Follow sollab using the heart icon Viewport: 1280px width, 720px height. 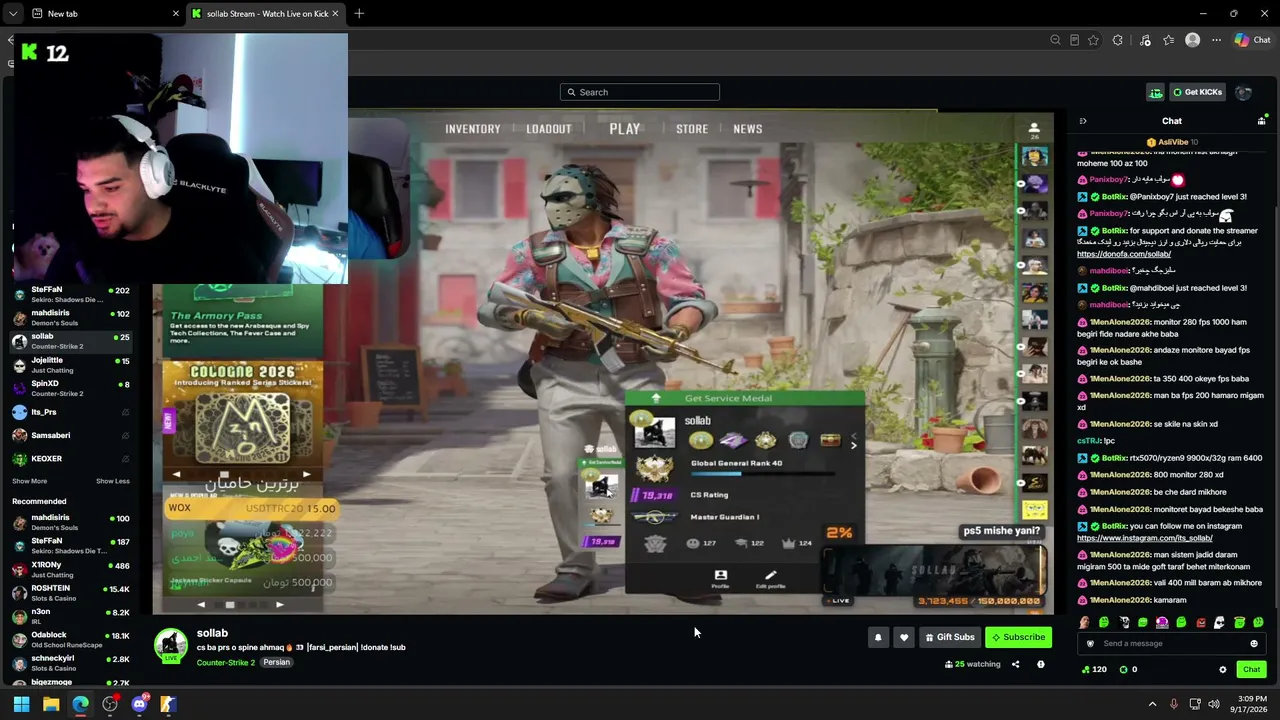coord(904,637)
